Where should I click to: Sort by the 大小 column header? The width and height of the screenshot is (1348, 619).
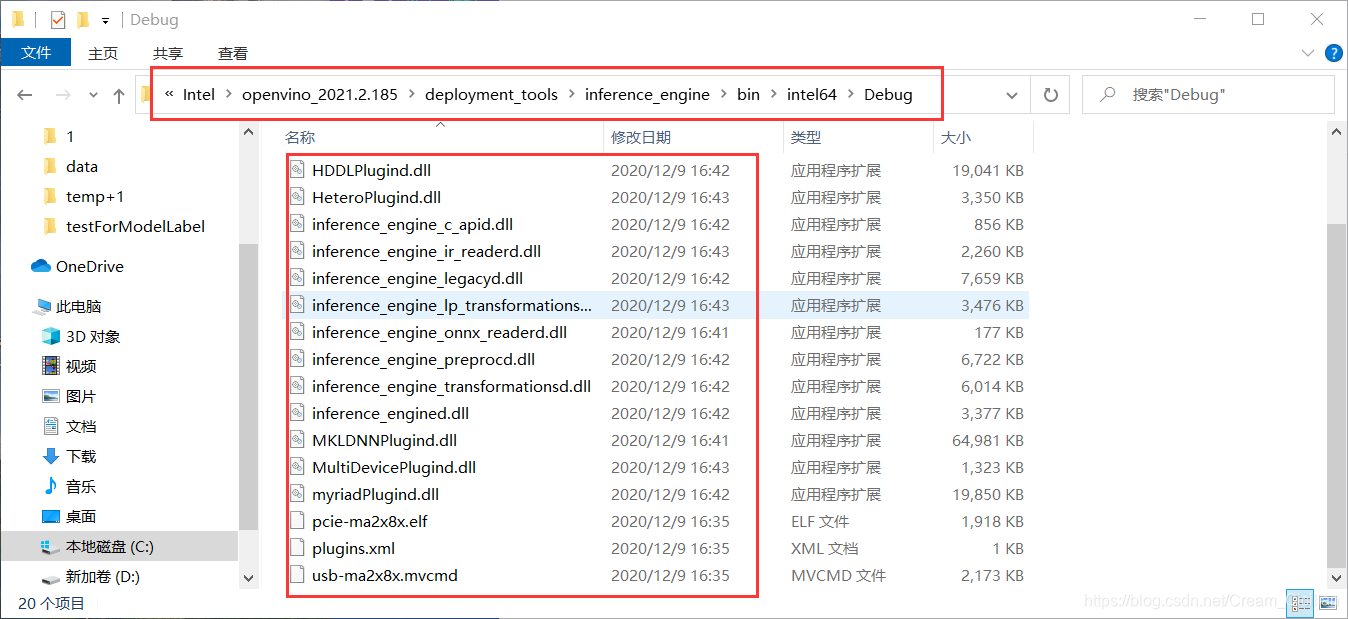[x=956, y=137]
